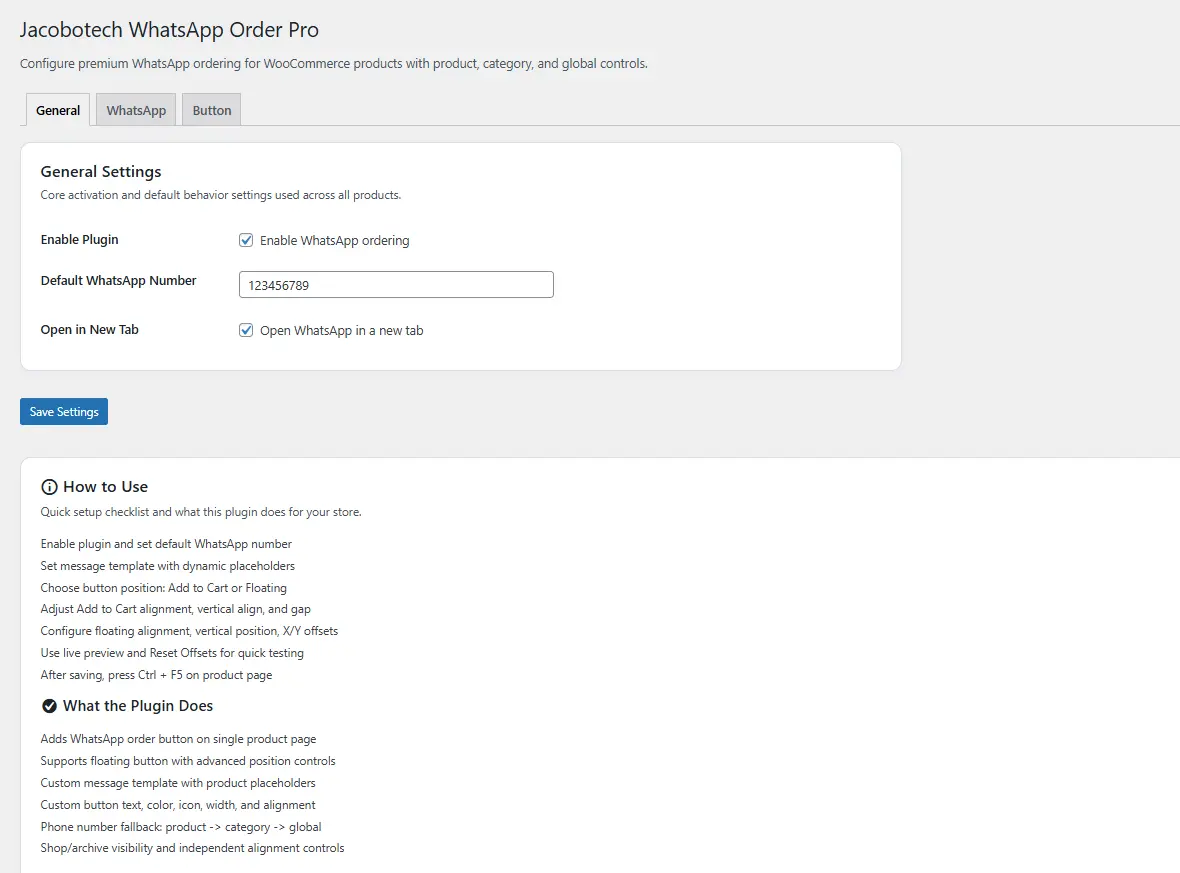Uncheck the Open WhatsApp in a new tab checkbox

tap(246, 330)
